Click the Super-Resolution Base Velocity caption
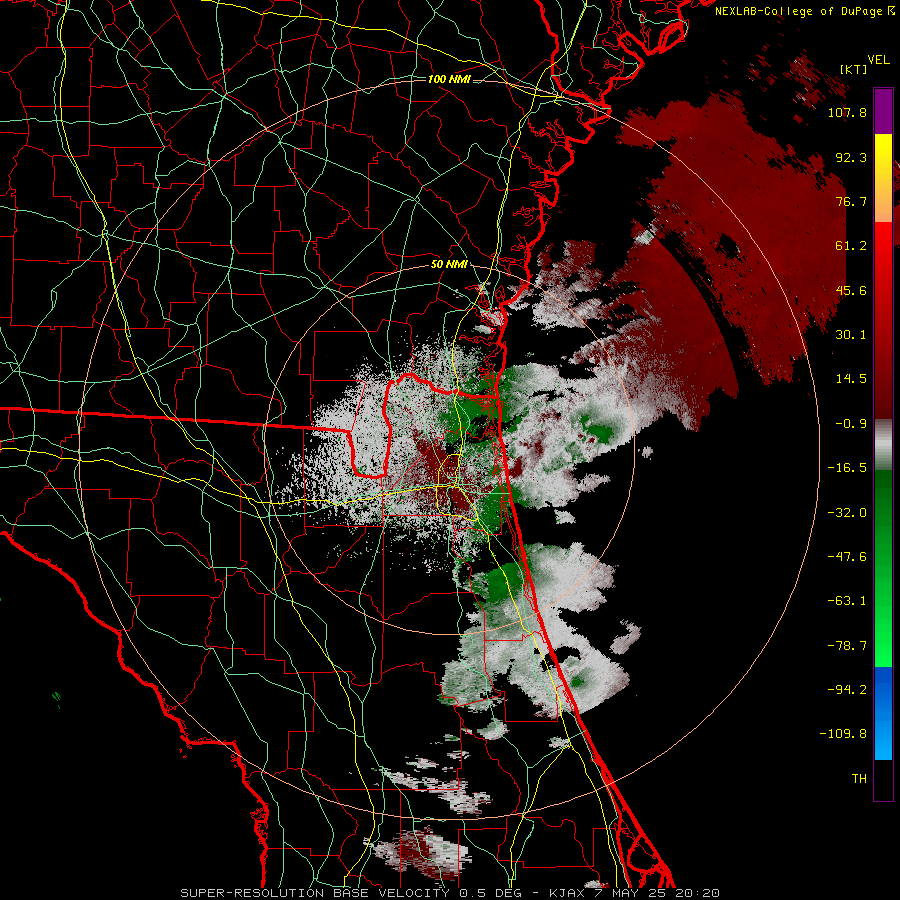900x900 pixels. pos(449,893)
